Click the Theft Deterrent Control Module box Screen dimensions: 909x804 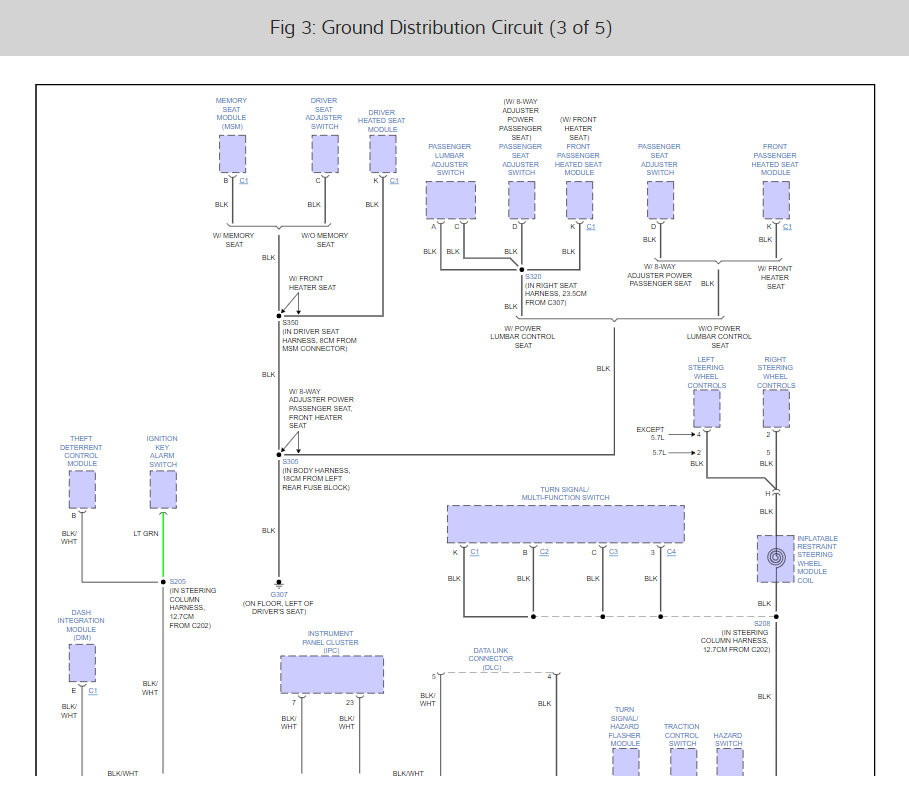click(82, 489)
